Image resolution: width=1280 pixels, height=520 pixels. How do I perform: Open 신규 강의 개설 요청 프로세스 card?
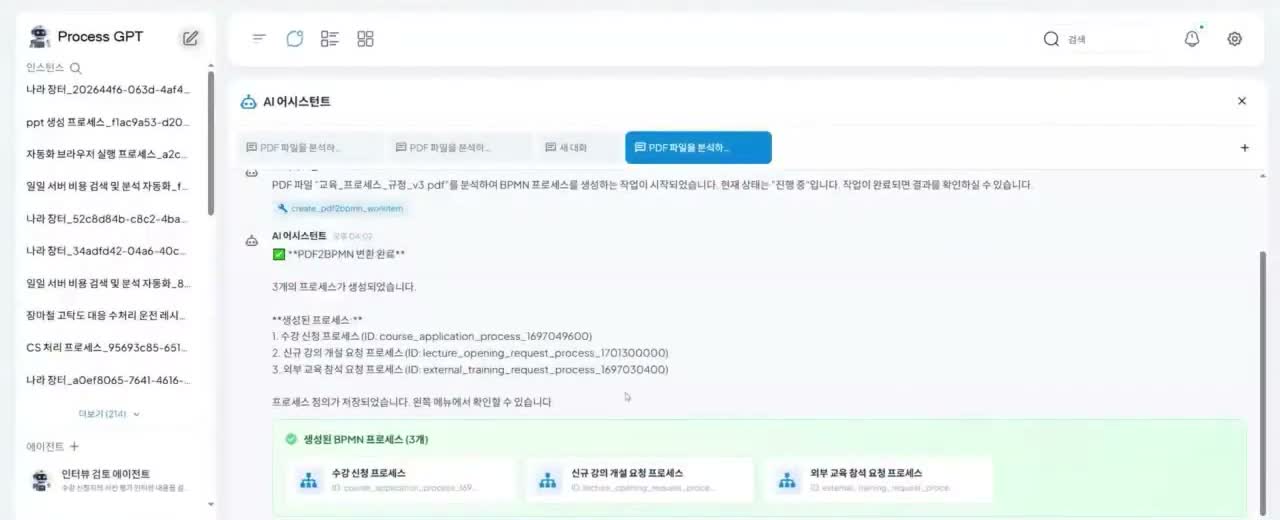coord(640,480)
